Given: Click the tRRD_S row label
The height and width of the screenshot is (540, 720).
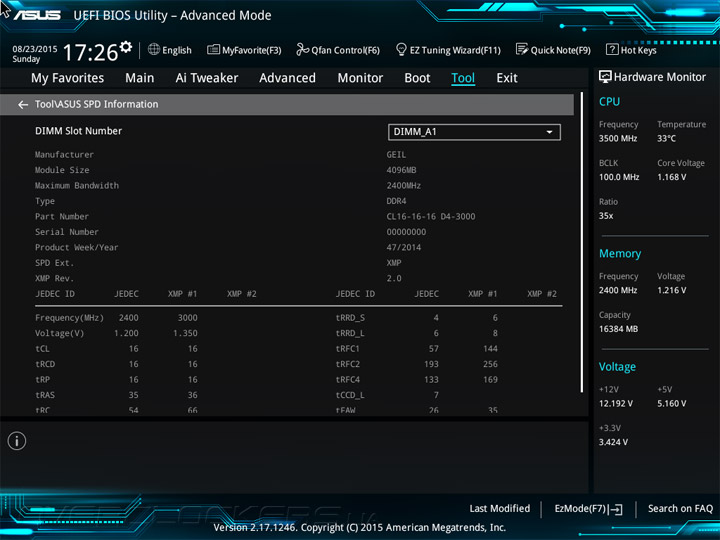Looking at the screenshot, I should (x=350, y=318).
